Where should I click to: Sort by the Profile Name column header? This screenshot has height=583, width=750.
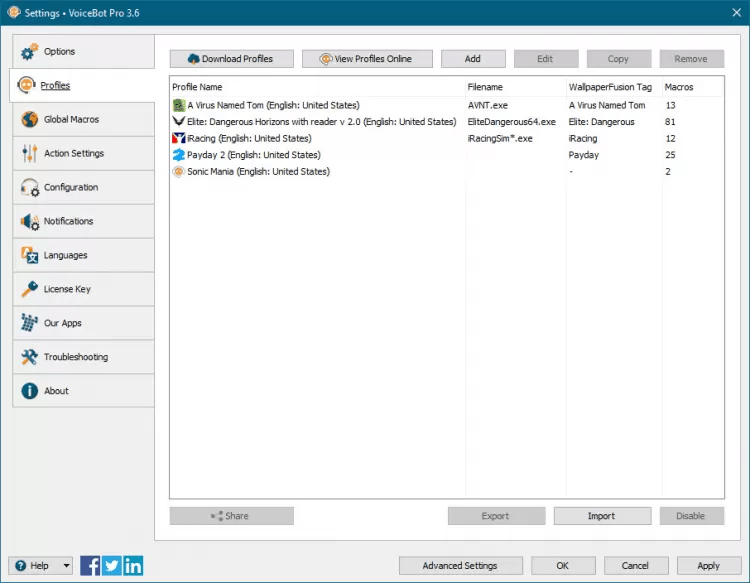[316, 87]
